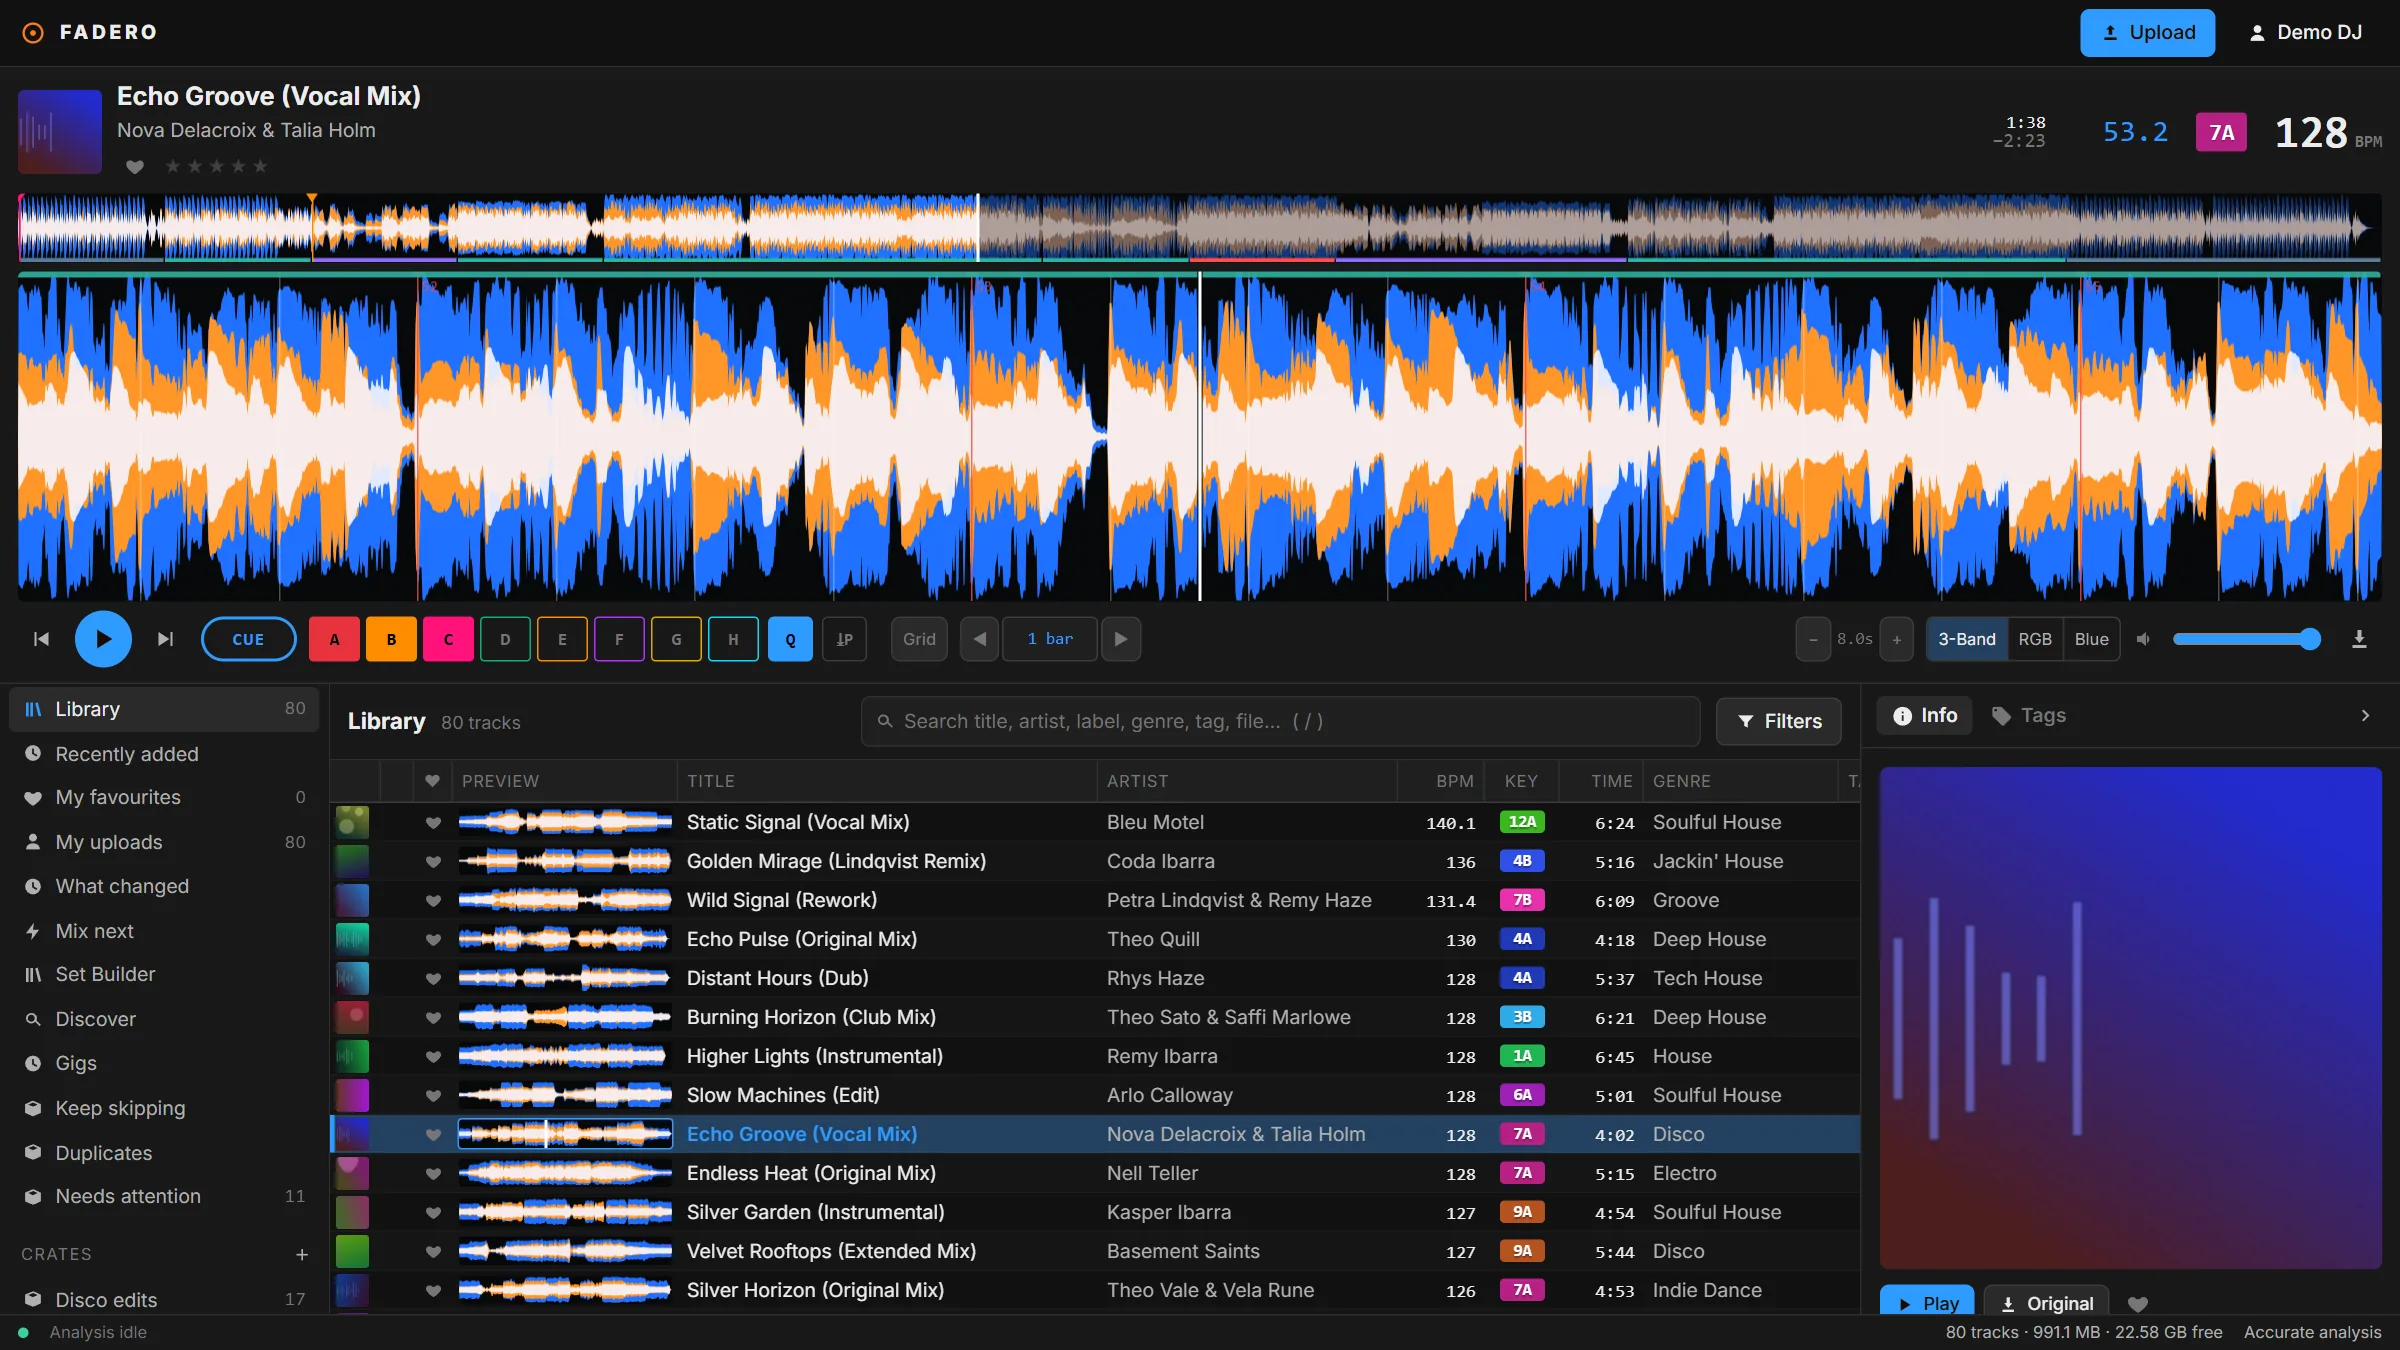
Task: Open Recently added in sidebar
Action: 164,754
